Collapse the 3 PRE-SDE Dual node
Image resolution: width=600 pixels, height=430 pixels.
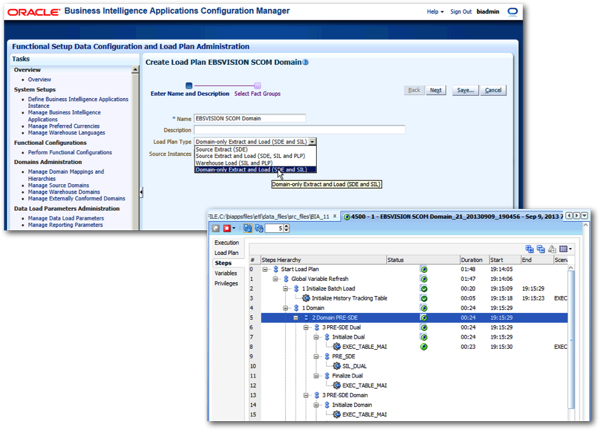coord(306,327)
